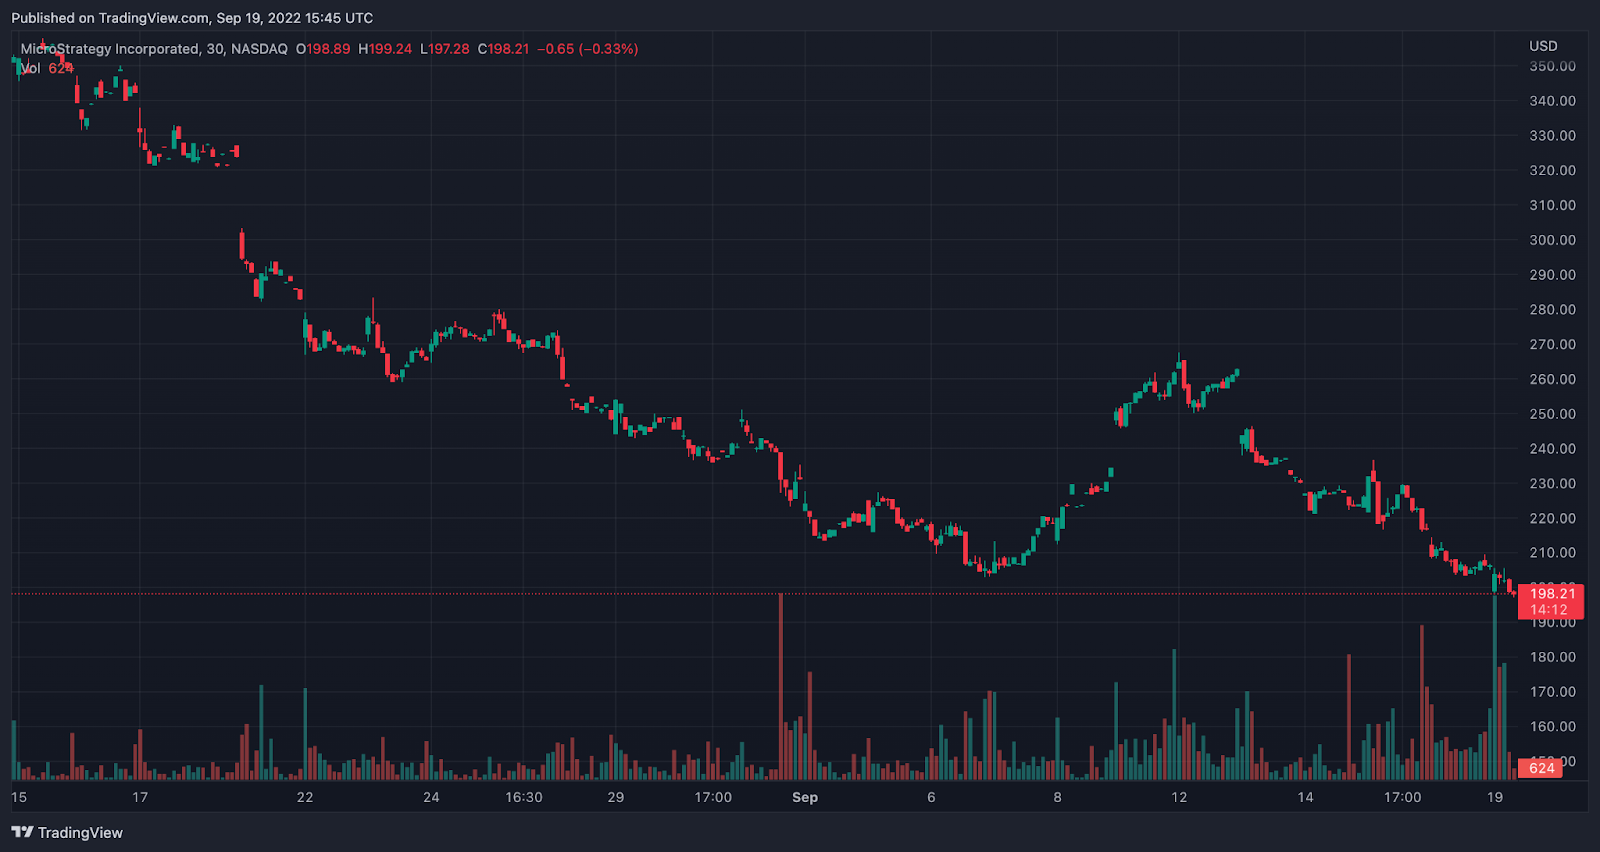The height and width of the screenshot is (852, 1600).
Task: Click the 340.00 price axis label
Action: click(x=1552, y=101)
